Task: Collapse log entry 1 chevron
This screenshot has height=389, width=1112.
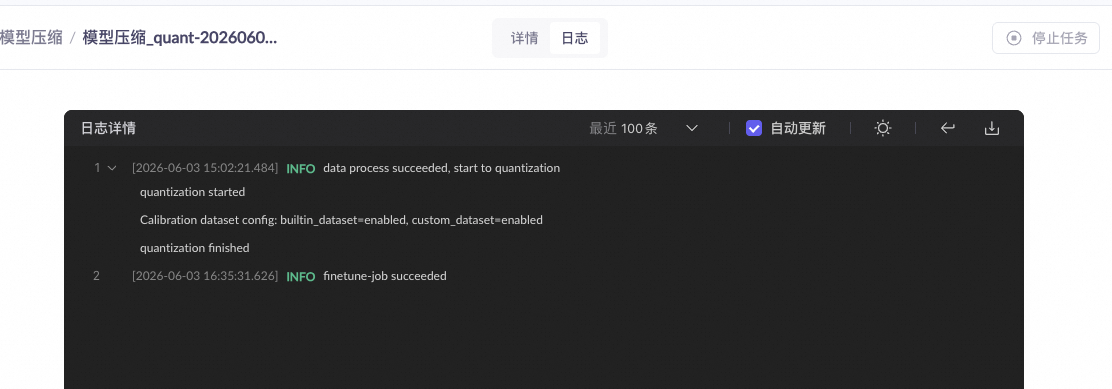Action: (111, 168)
